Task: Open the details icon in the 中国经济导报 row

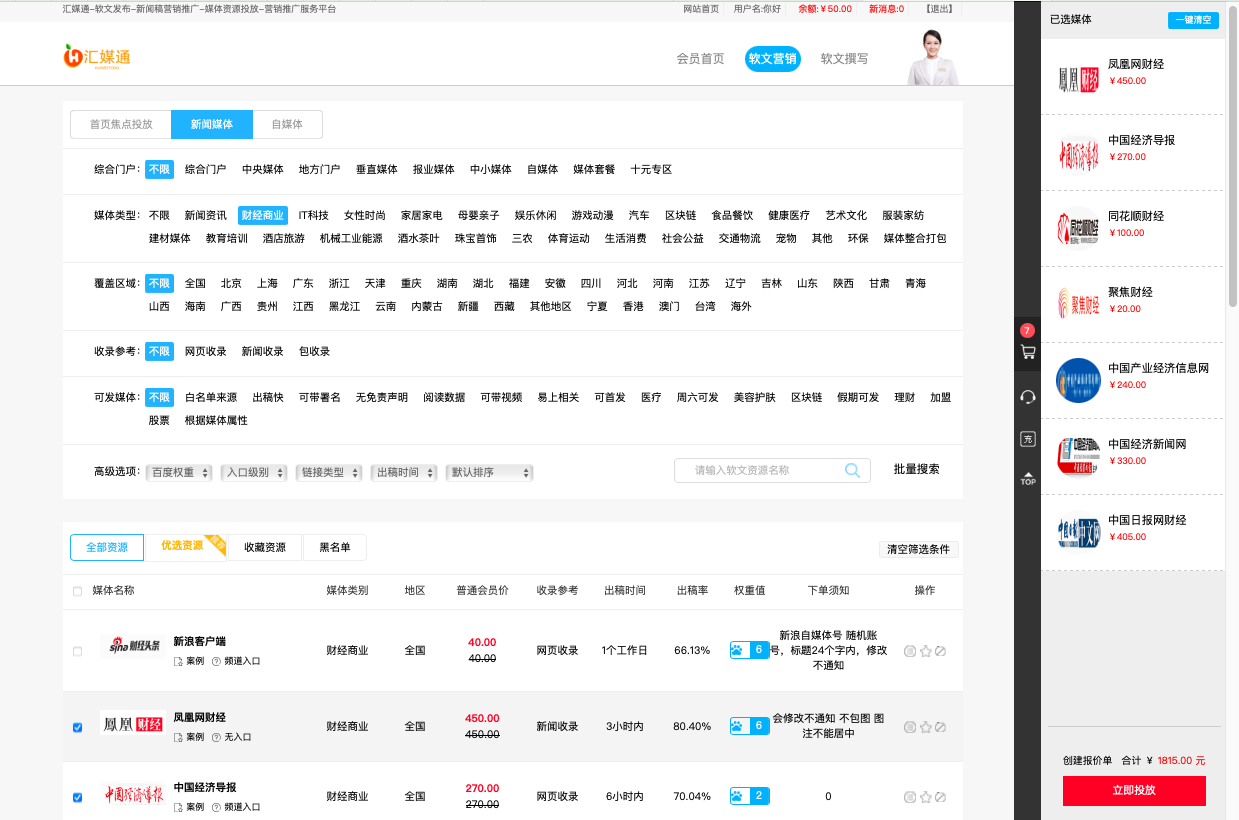Action: pyautogui.click(x=910, y=797)
